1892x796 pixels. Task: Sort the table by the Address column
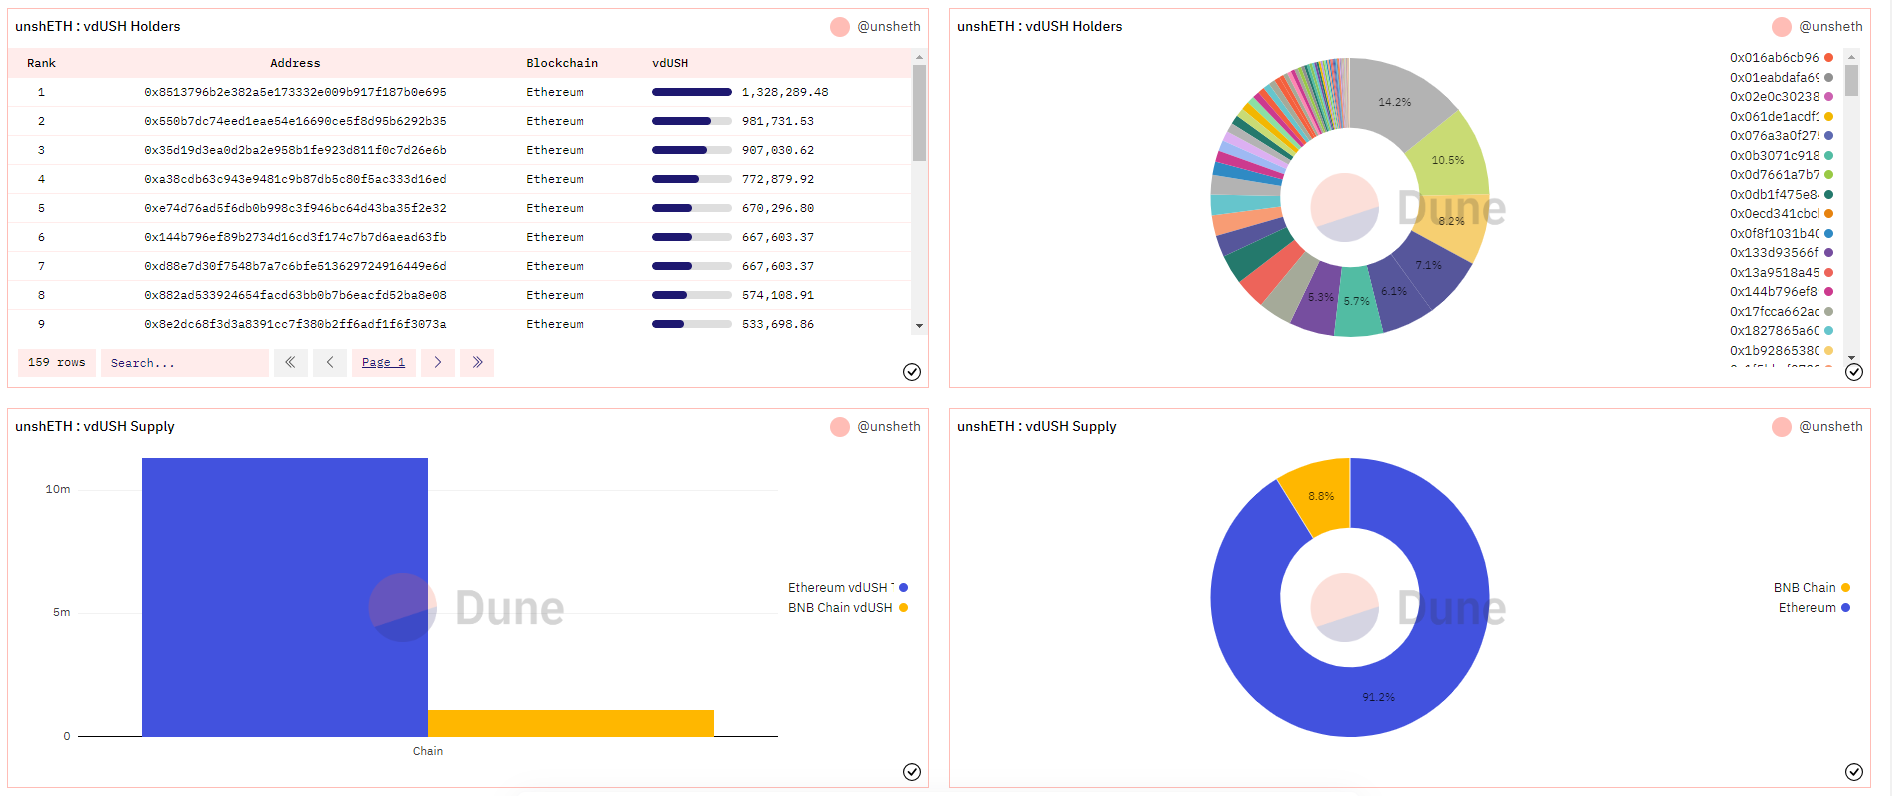pos(295,63)
